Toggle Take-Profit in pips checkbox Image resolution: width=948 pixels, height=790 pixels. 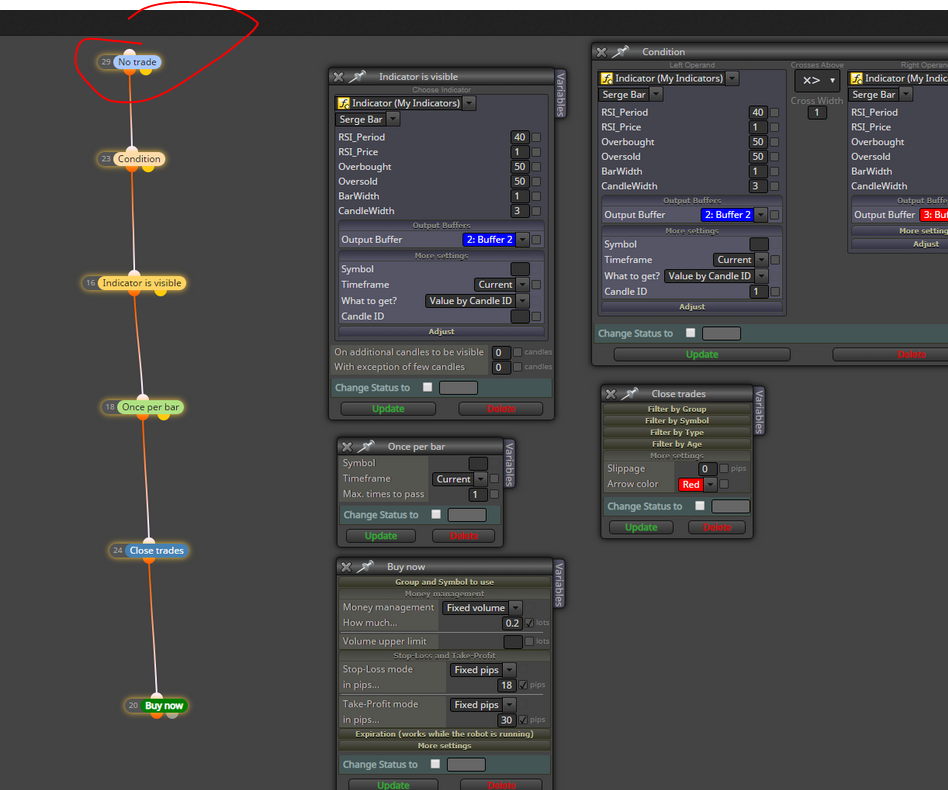click(x=524, y=720)
